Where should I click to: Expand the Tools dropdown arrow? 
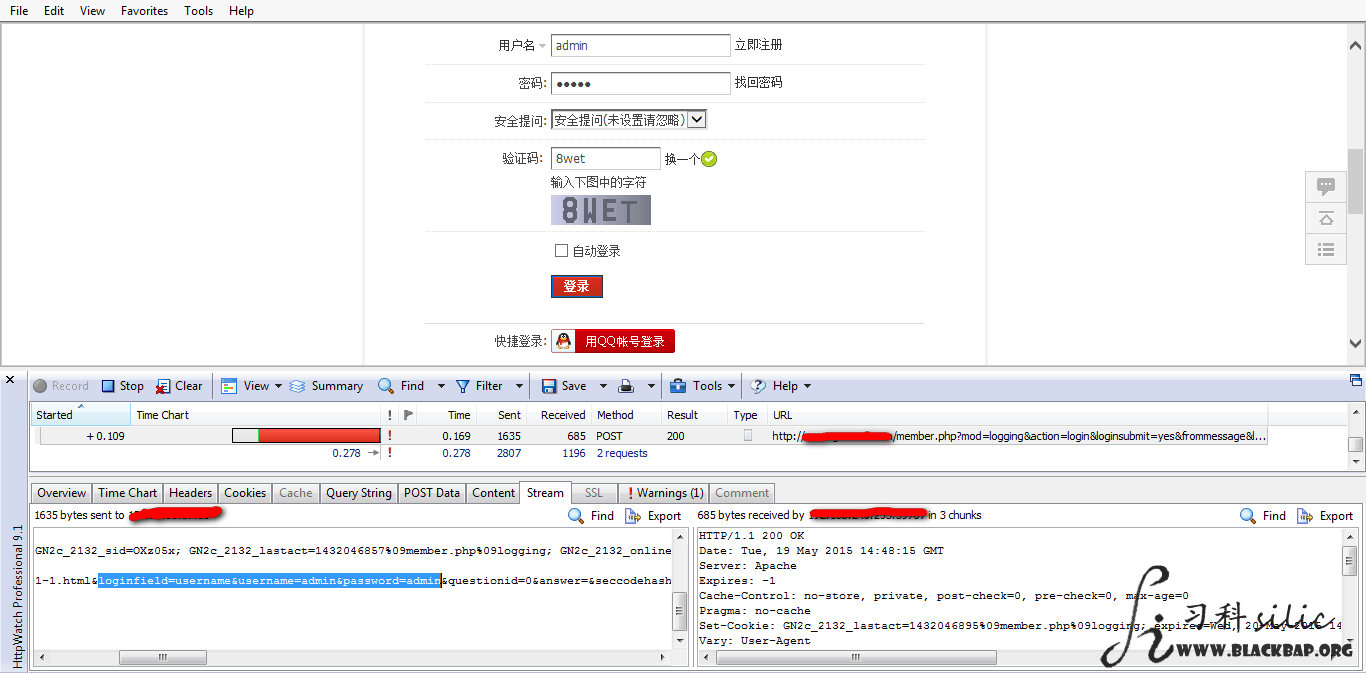(733, 386)
